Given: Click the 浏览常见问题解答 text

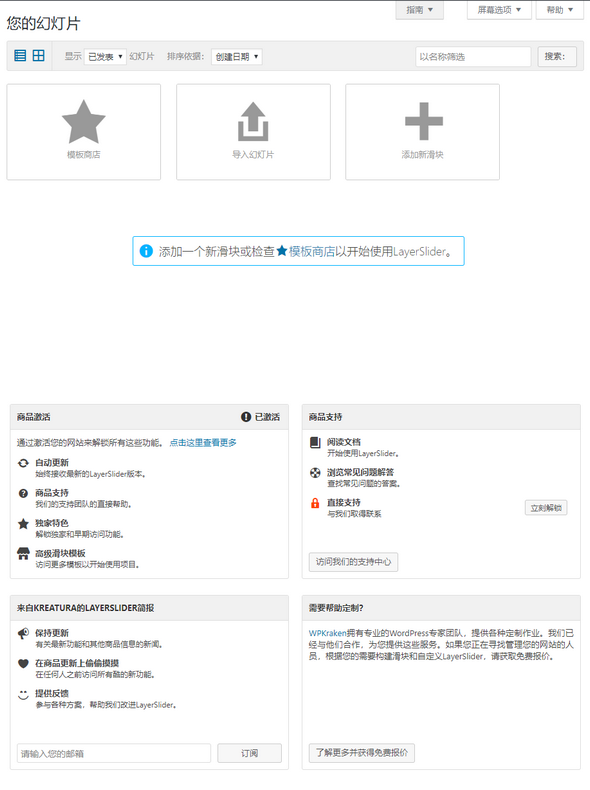Looking at the screenshot, I should pos(360,472).
